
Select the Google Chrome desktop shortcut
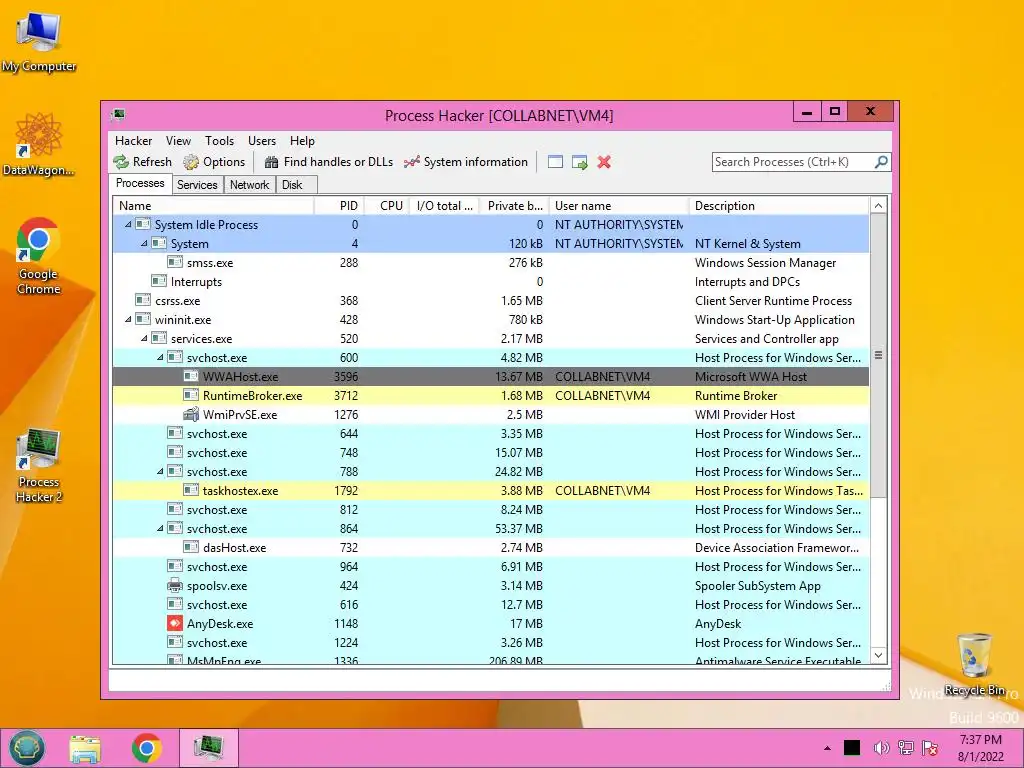39,256
